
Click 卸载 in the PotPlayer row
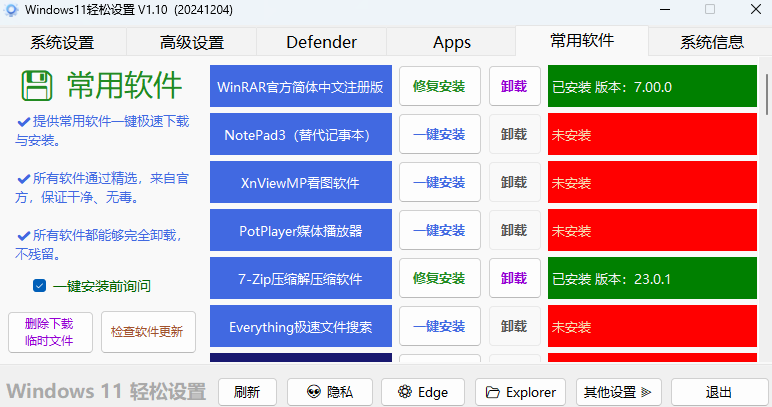[515, 230]
